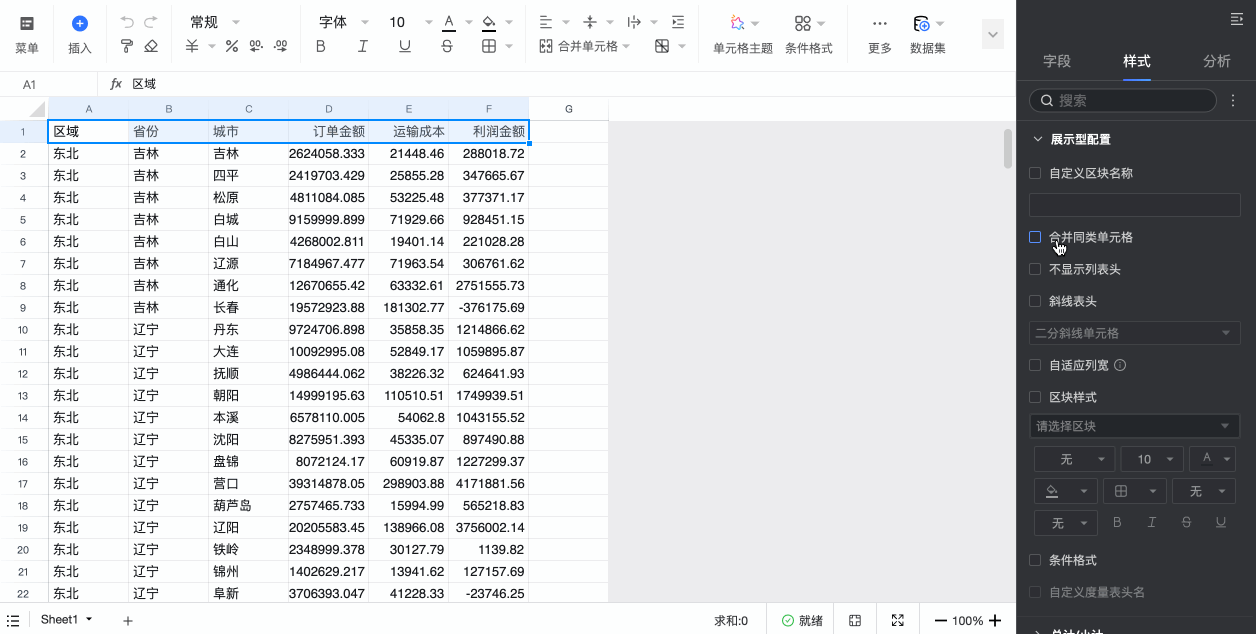Click the A1 name box
The height and width of the screenshot is (634, 1256).
(x=48, y=84)
